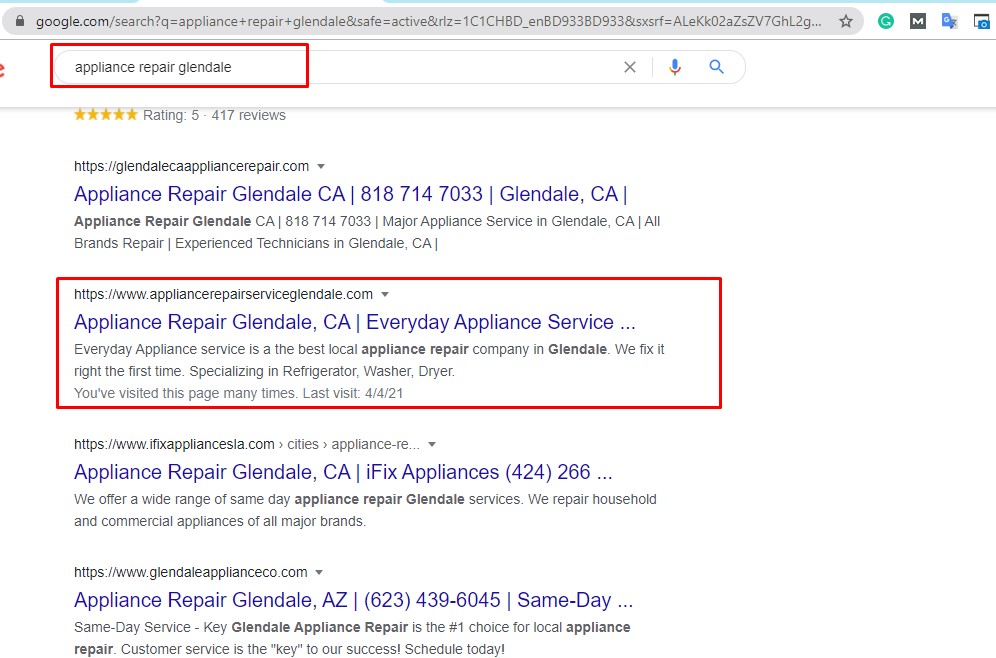Click the blue search magnifier icon
This screenshot has height=658, width=996.
click(x=716, y=66)
